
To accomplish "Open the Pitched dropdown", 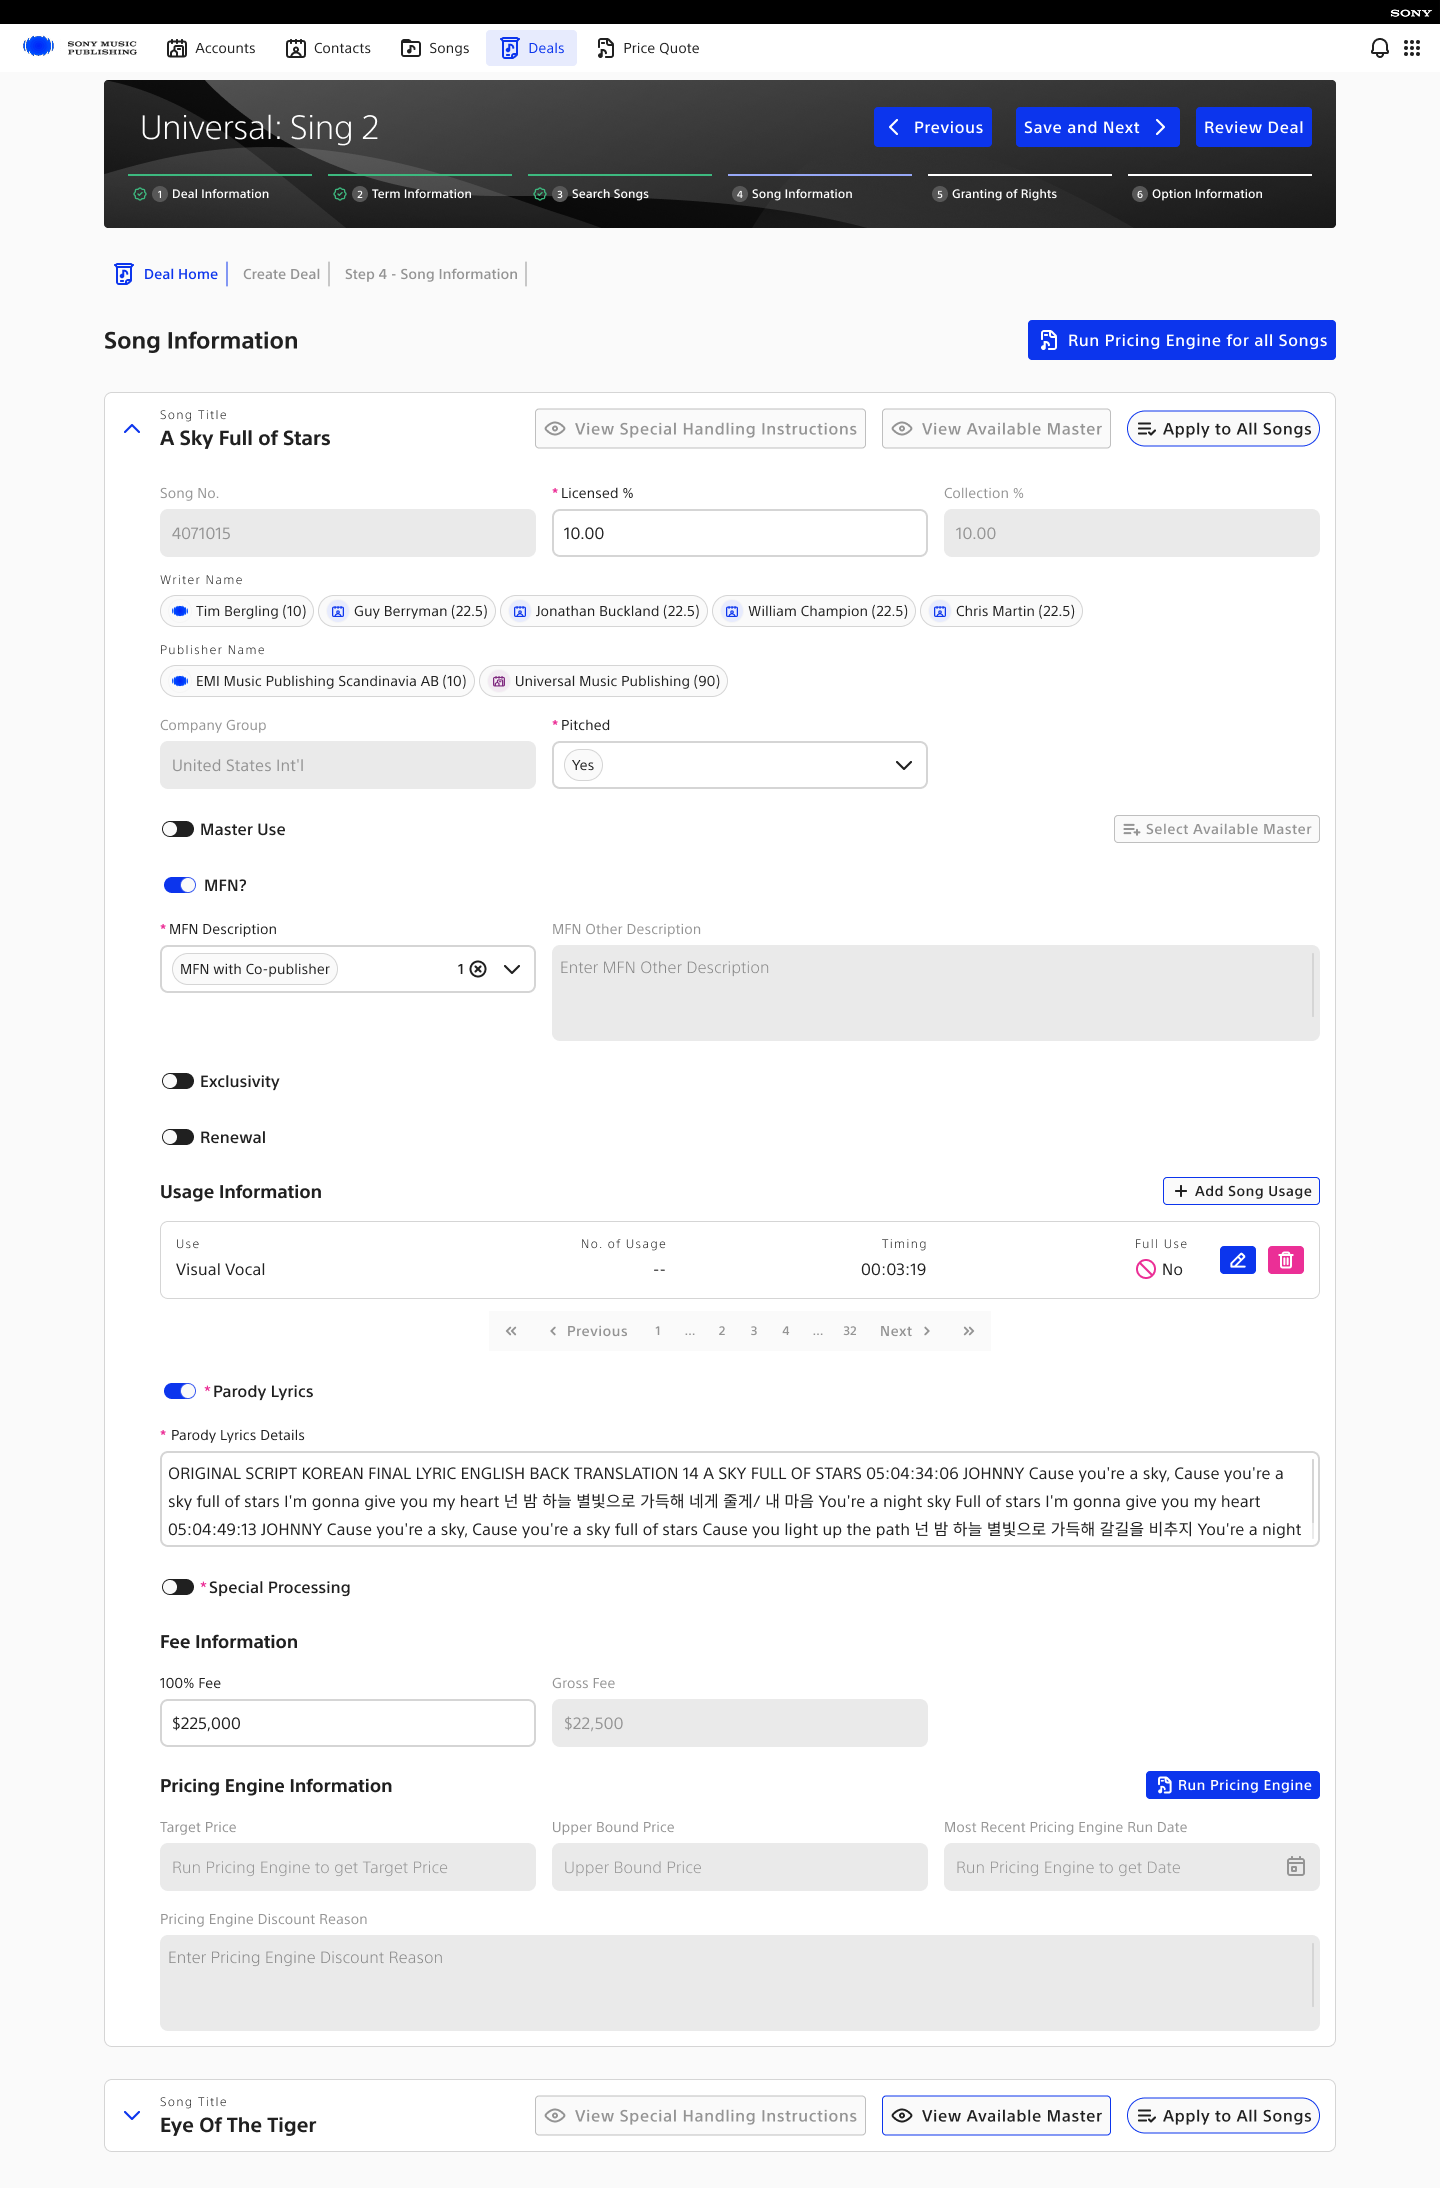I will [x=740, y=765].
